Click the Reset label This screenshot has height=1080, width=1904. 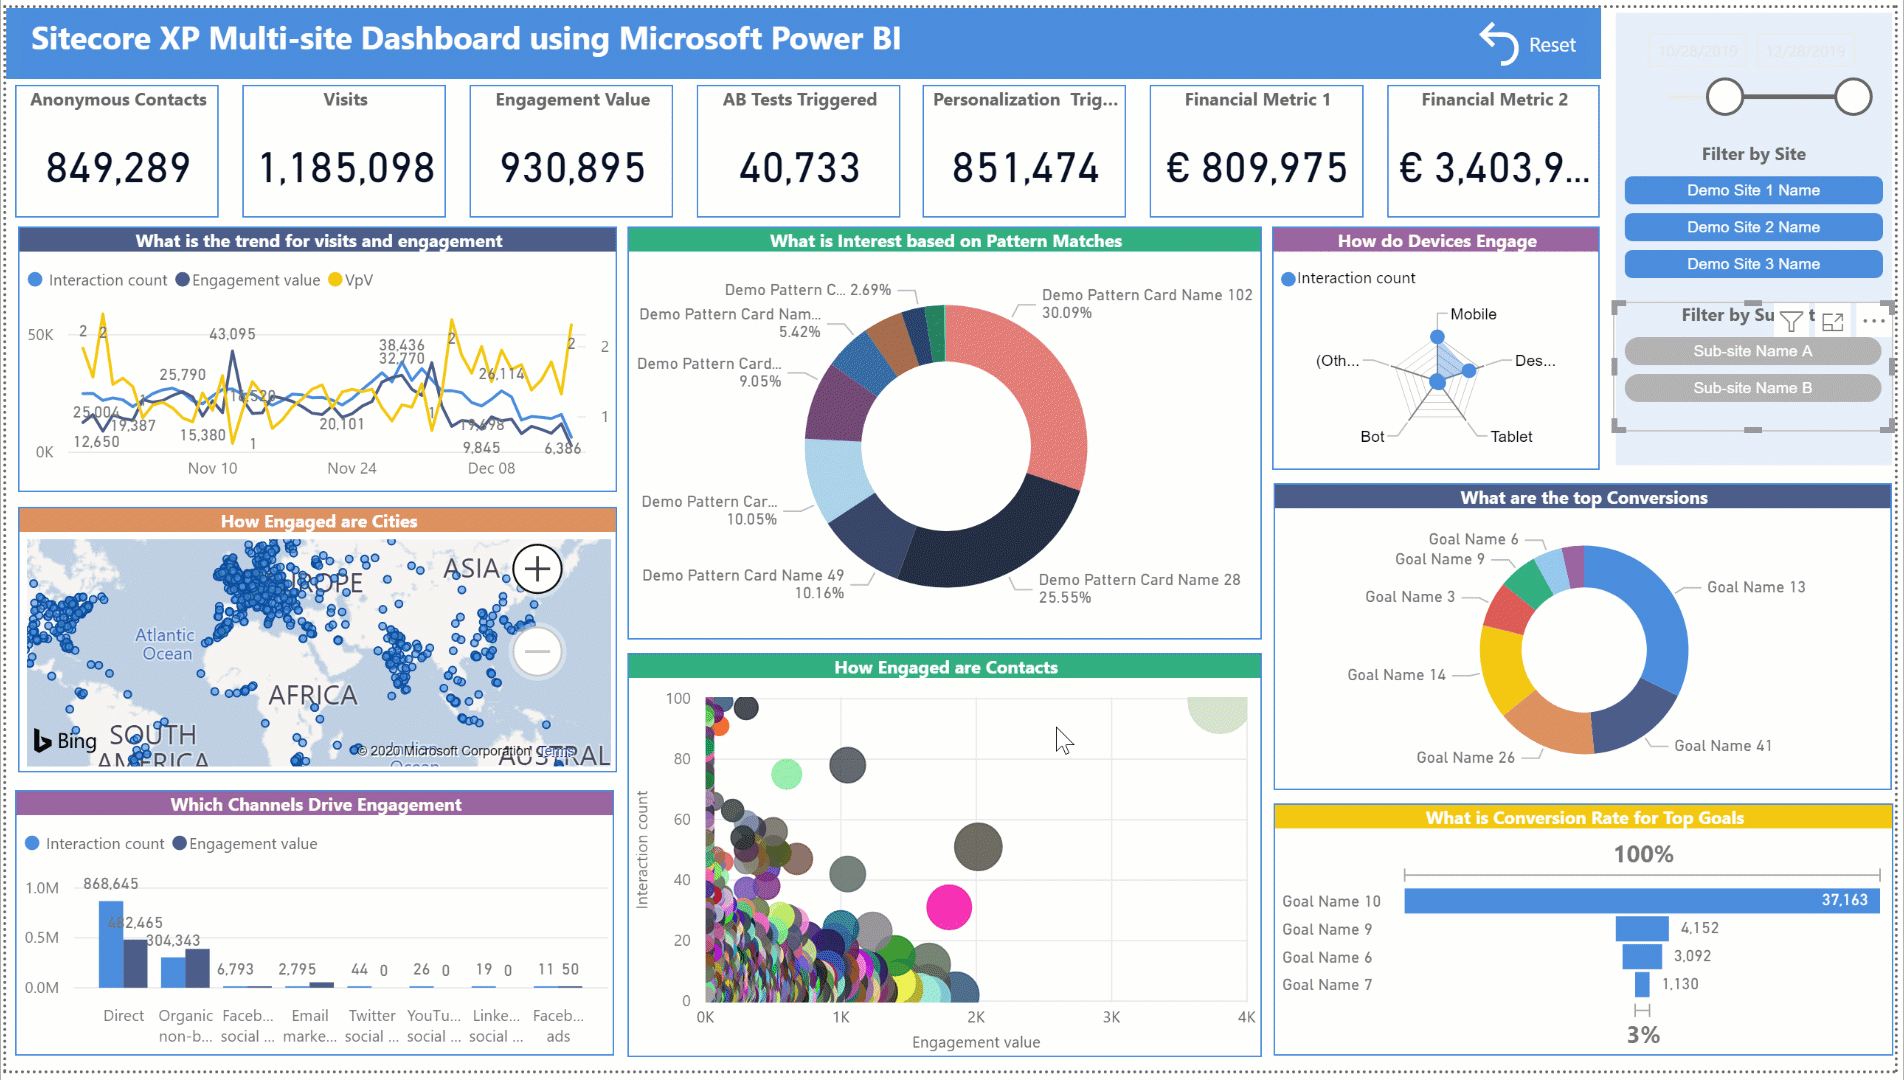[x=1552, y=45]
